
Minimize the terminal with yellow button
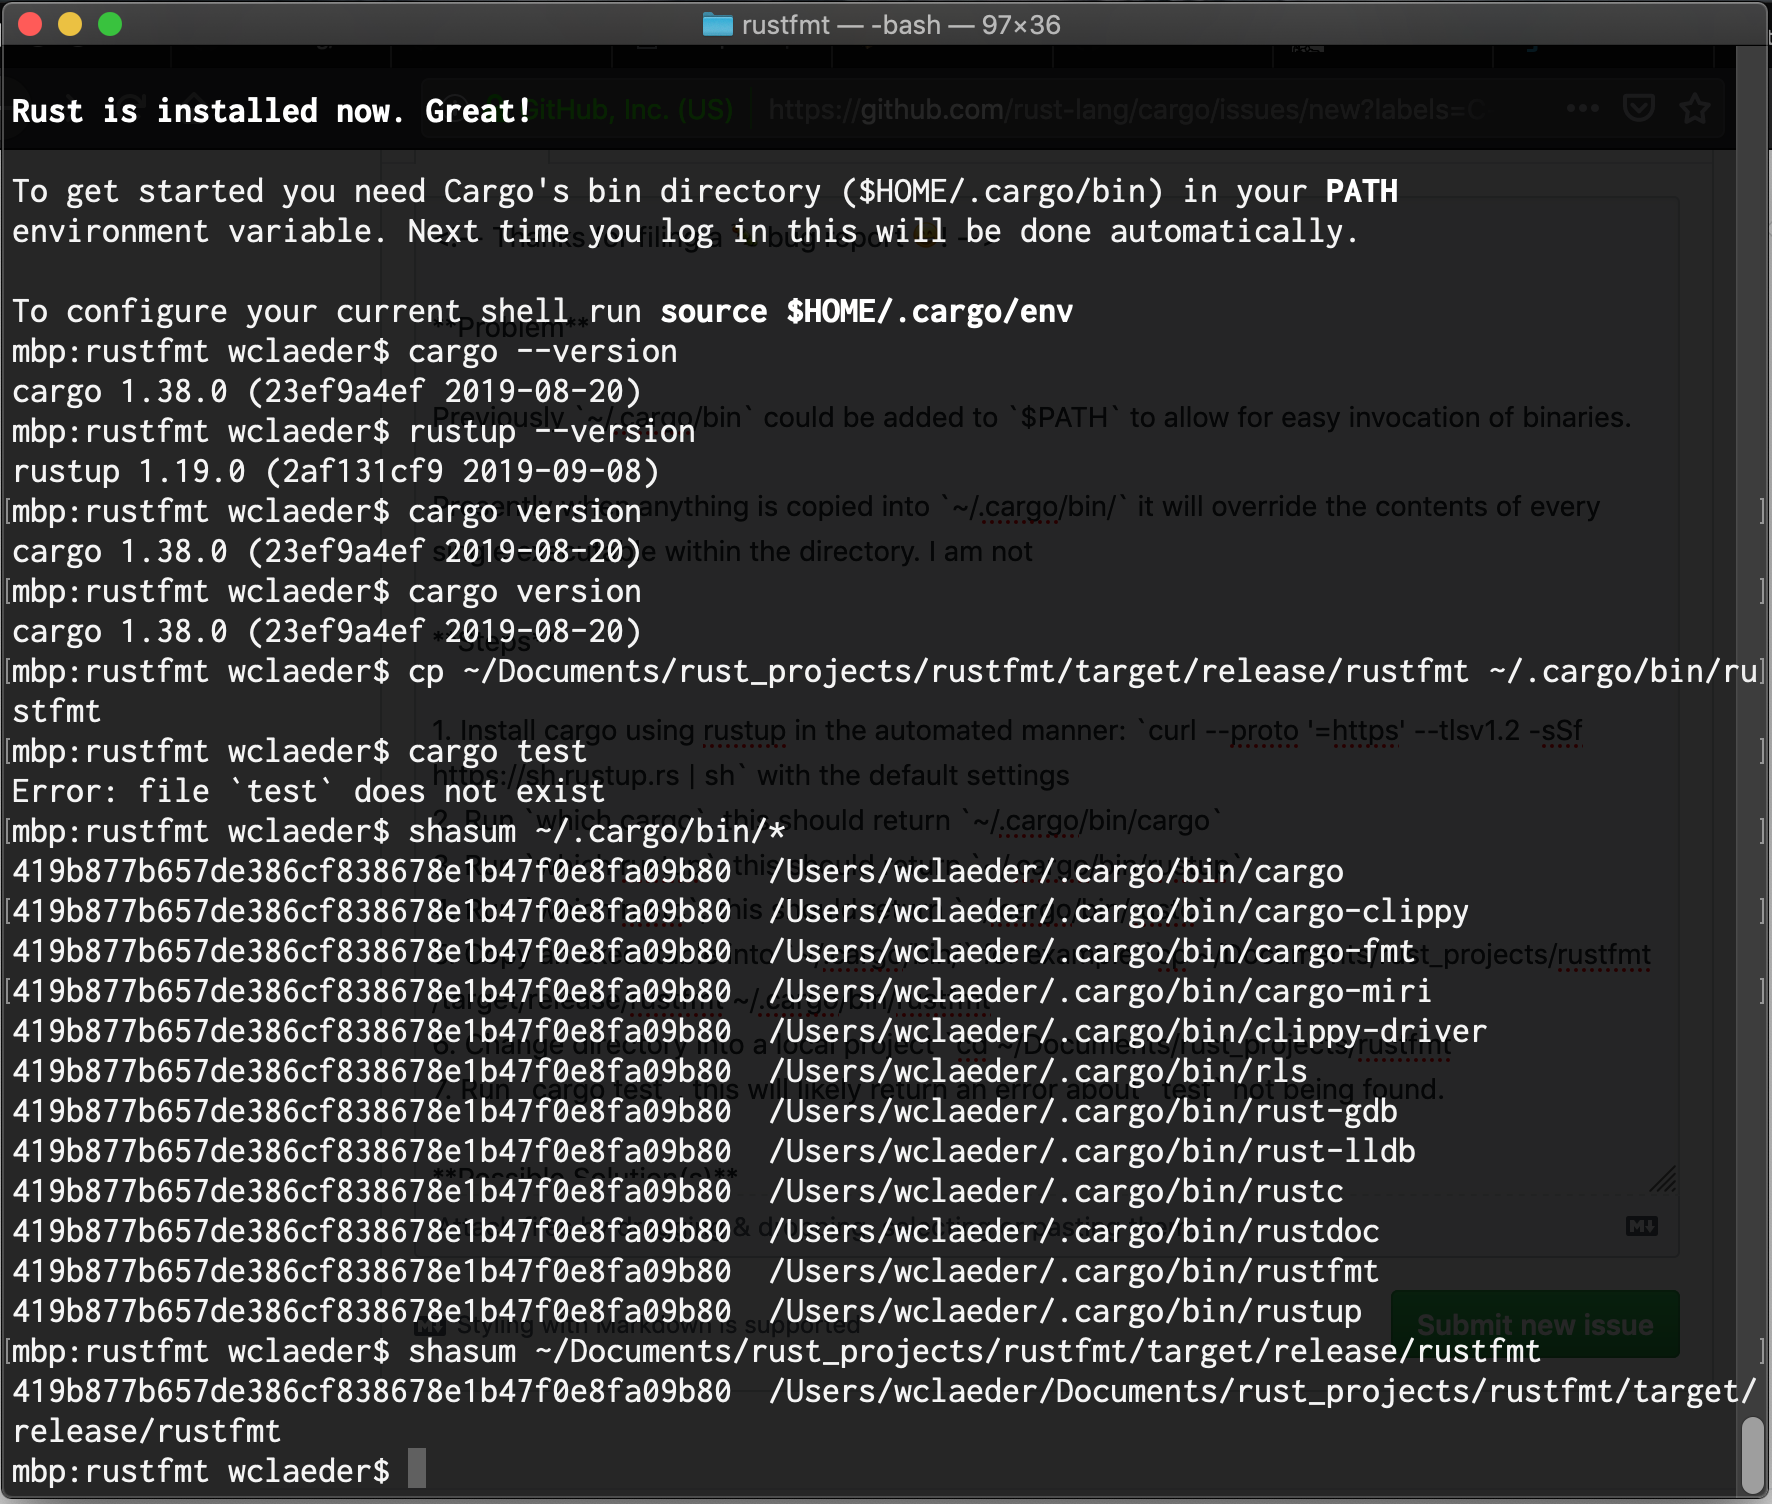70,24
